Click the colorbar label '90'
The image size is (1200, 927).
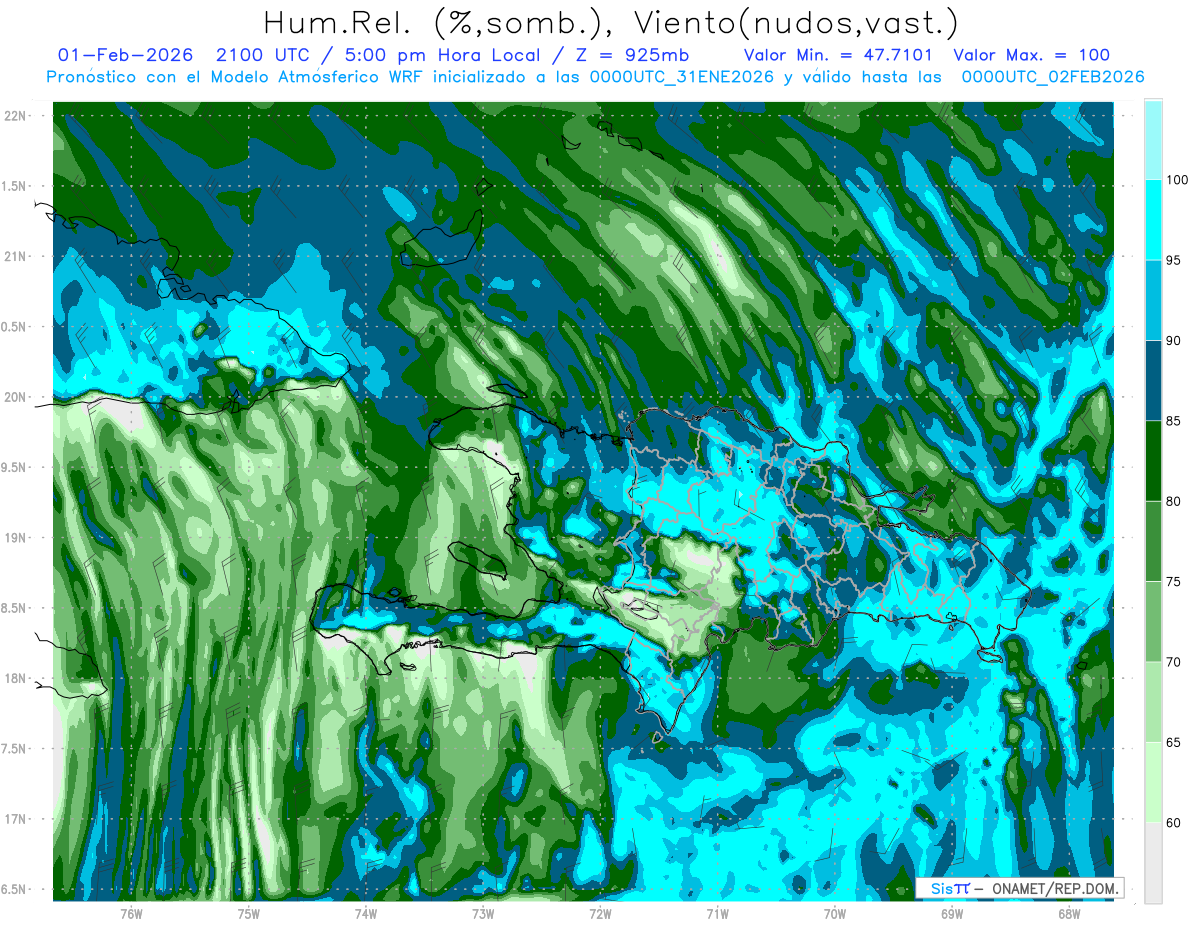coord(1176,341)
